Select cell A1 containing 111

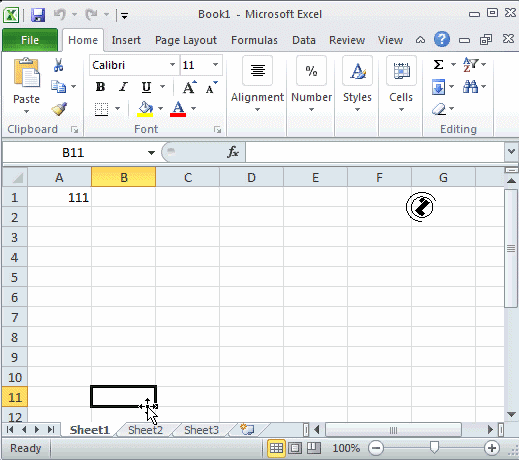tap(59, 197)
